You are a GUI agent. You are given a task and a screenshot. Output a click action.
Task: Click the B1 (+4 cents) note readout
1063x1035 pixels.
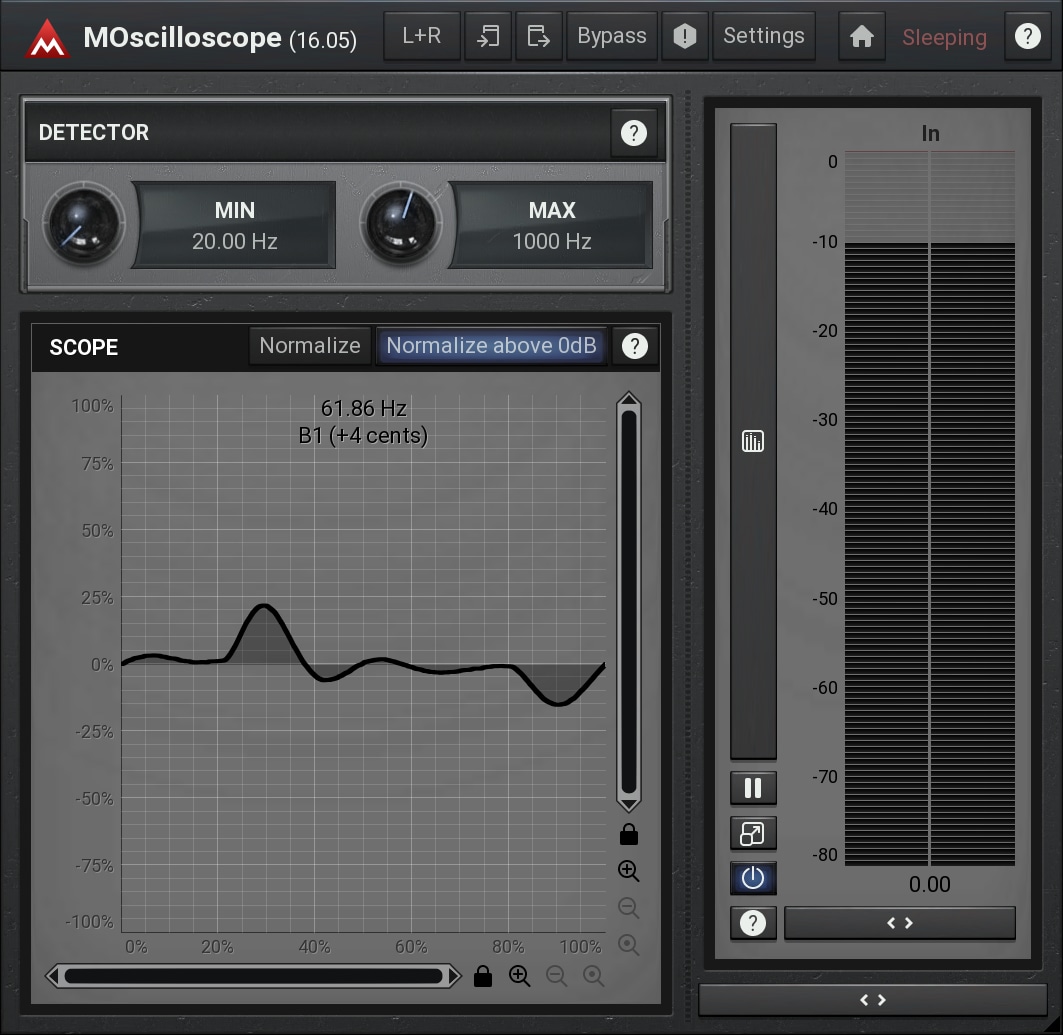coord(363,435)
